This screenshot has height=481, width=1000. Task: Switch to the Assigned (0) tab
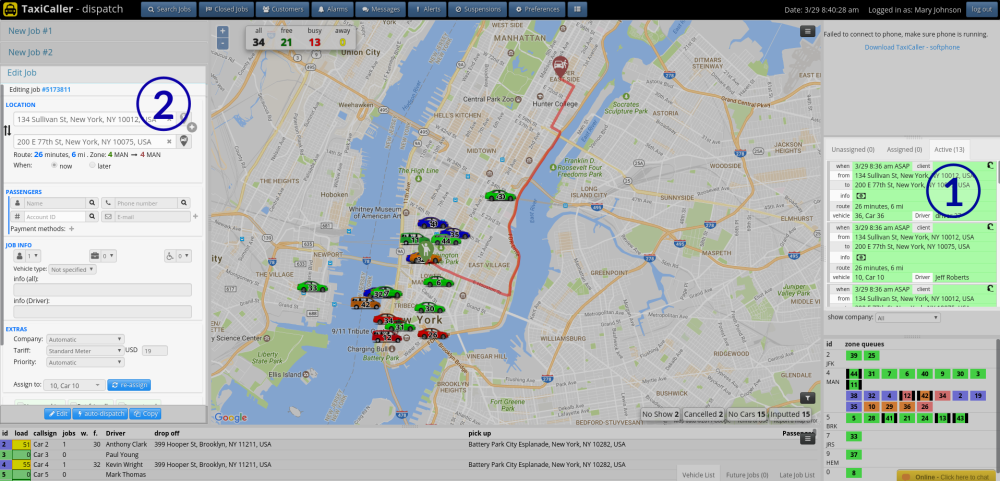(x=904, y=149)
